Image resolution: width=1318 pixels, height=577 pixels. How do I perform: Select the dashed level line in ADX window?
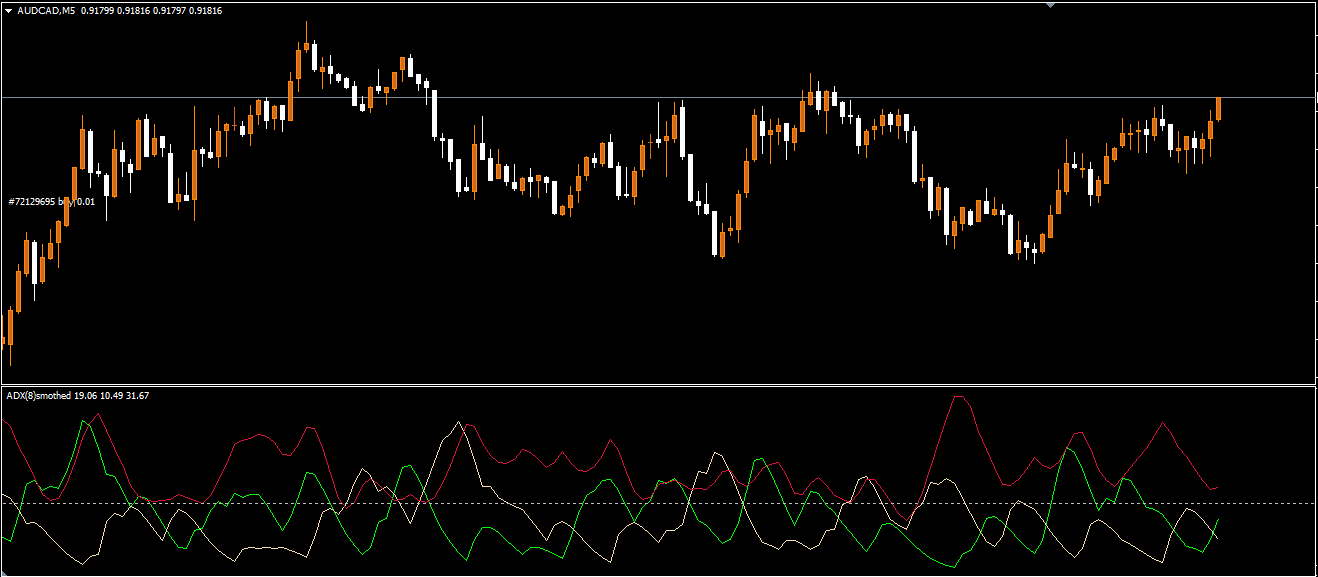point(600,503)
